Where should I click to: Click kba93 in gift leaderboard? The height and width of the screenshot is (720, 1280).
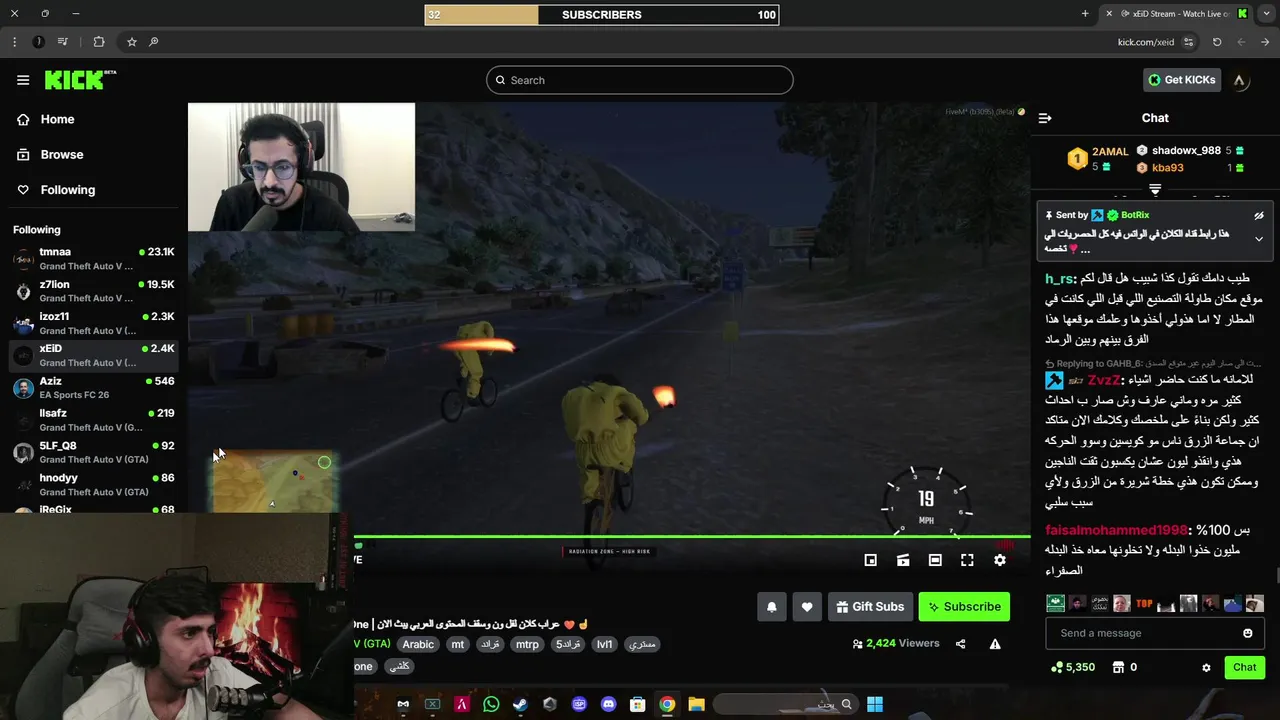[1167, 168]
